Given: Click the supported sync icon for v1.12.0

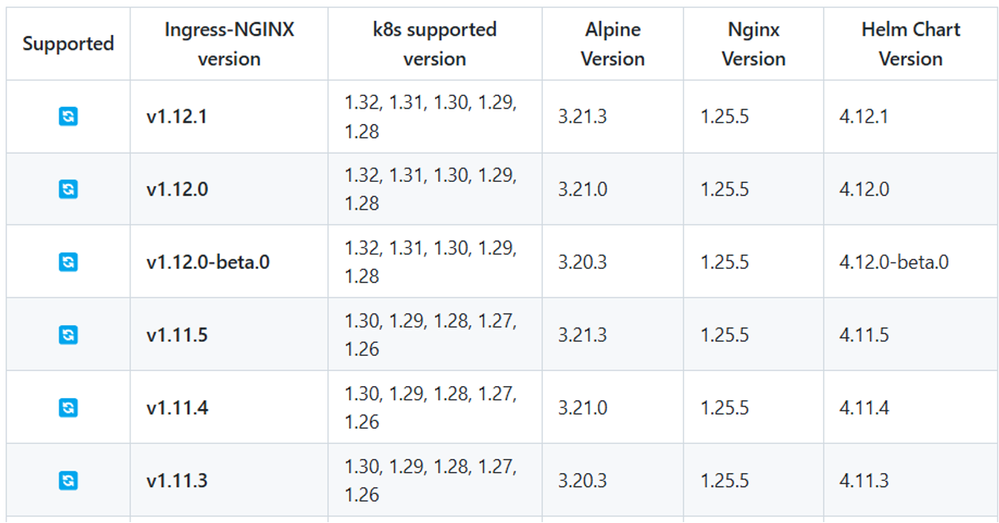Looking at the screenshot, I should point(68,189).
